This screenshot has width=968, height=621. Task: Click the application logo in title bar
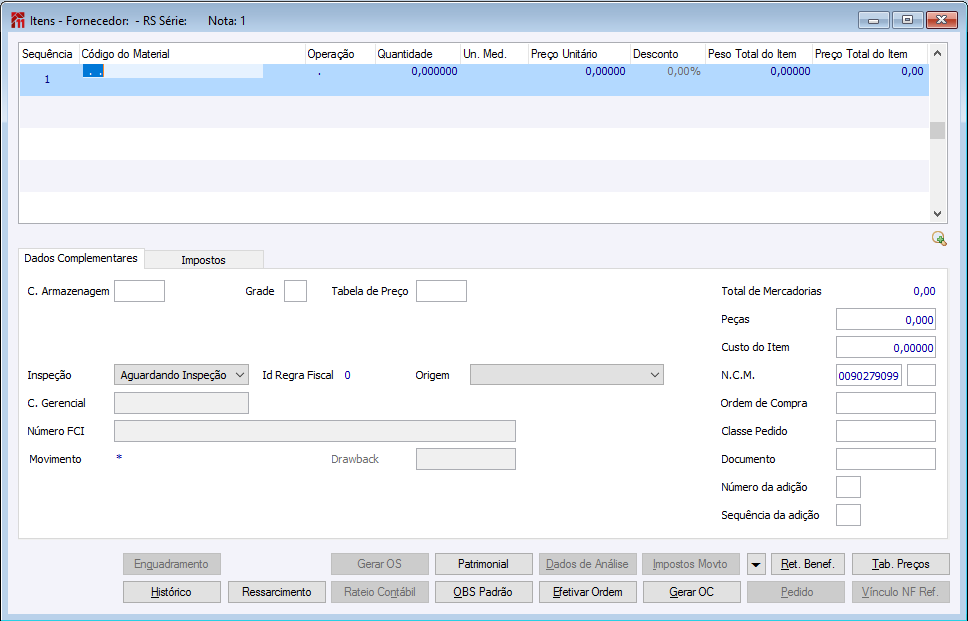click(x=18, y=20)
